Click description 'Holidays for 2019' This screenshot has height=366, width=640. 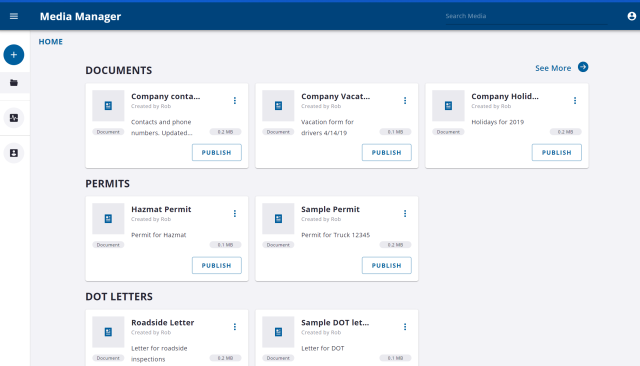(x=498, y=122)
